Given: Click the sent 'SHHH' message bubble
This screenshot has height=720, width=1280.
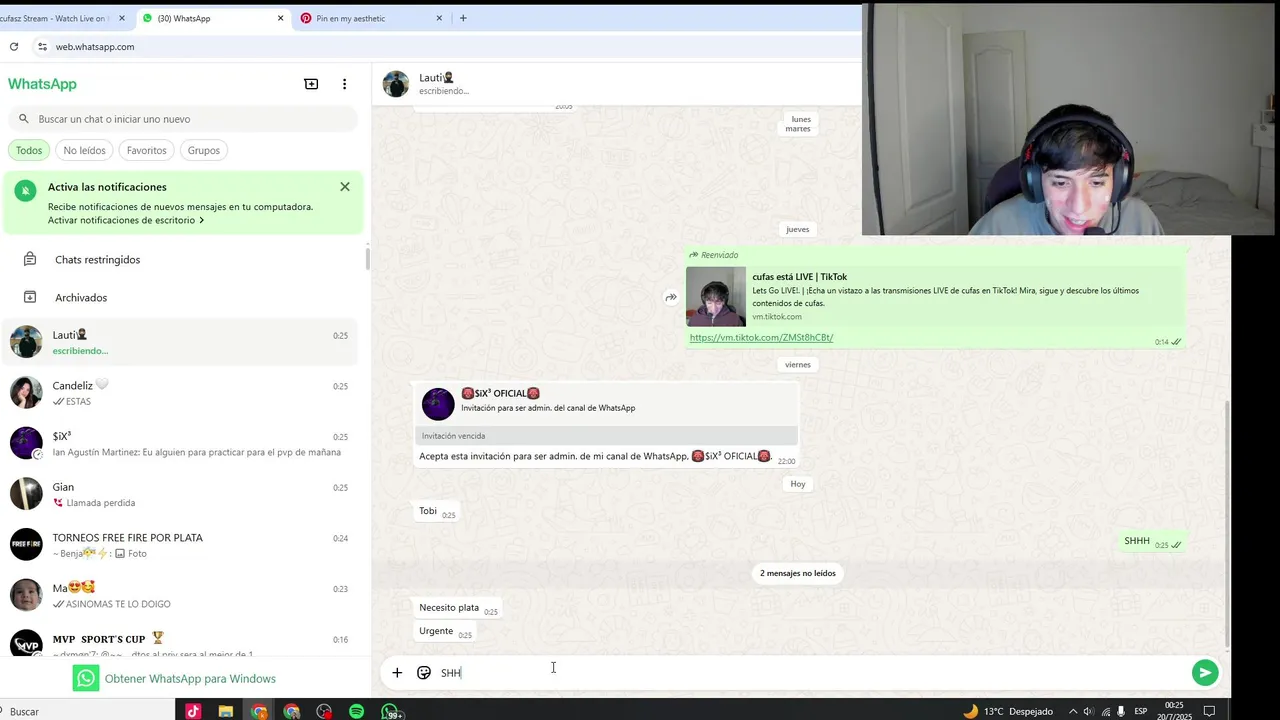Looking at the screenshot, I should [x=1152, y=542].
